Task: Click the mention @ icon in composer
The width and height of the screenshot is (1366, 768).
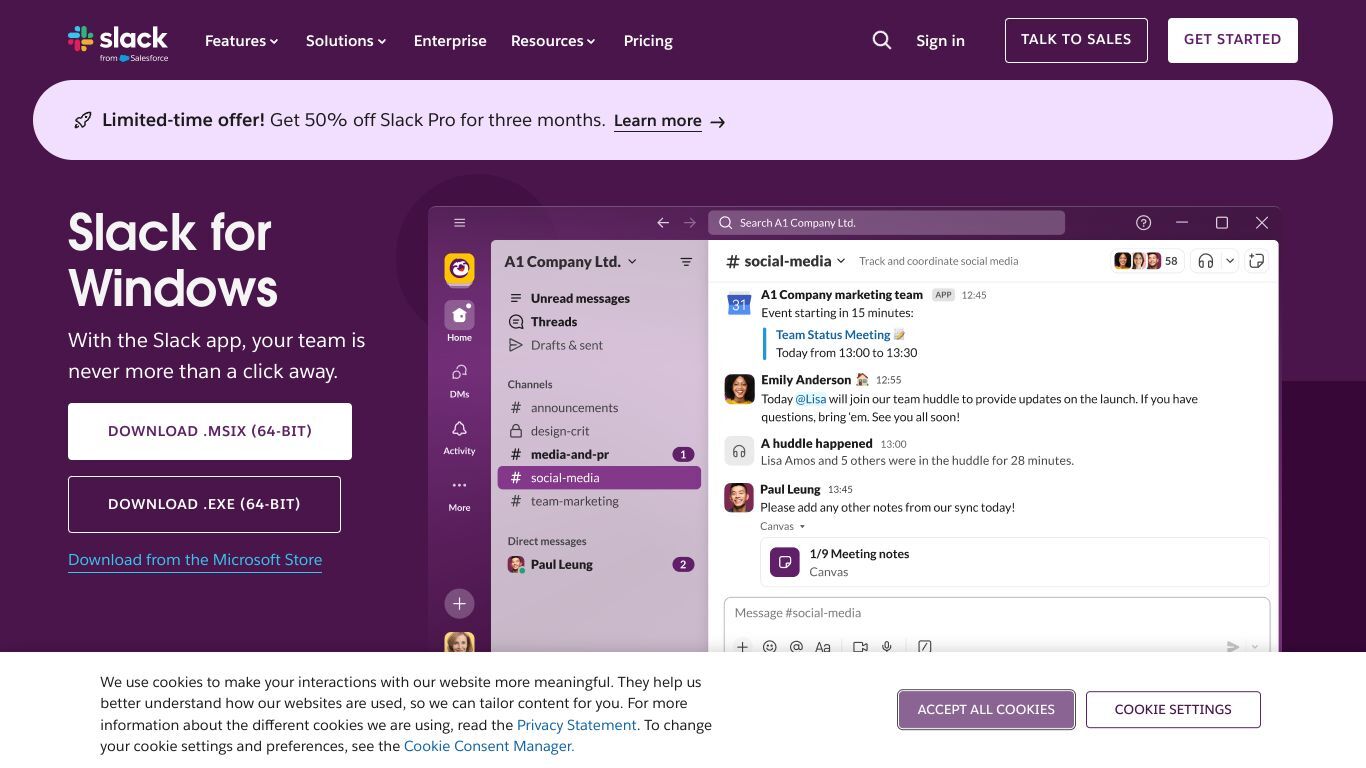Action: 796,647
